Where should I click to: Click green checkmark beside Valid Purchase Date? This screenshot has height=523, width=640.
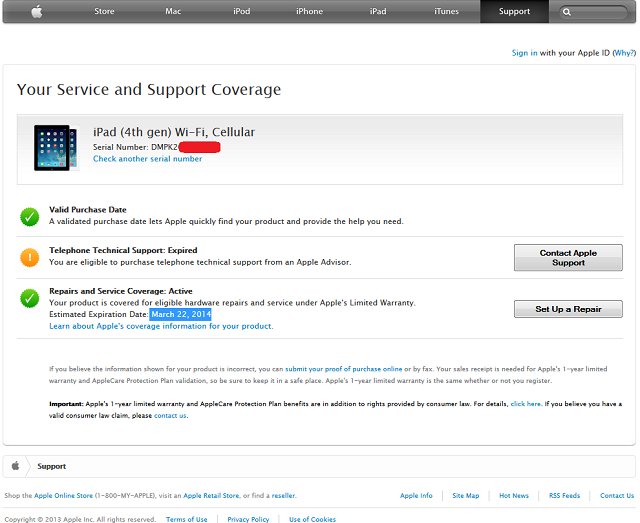coord(29,217)
